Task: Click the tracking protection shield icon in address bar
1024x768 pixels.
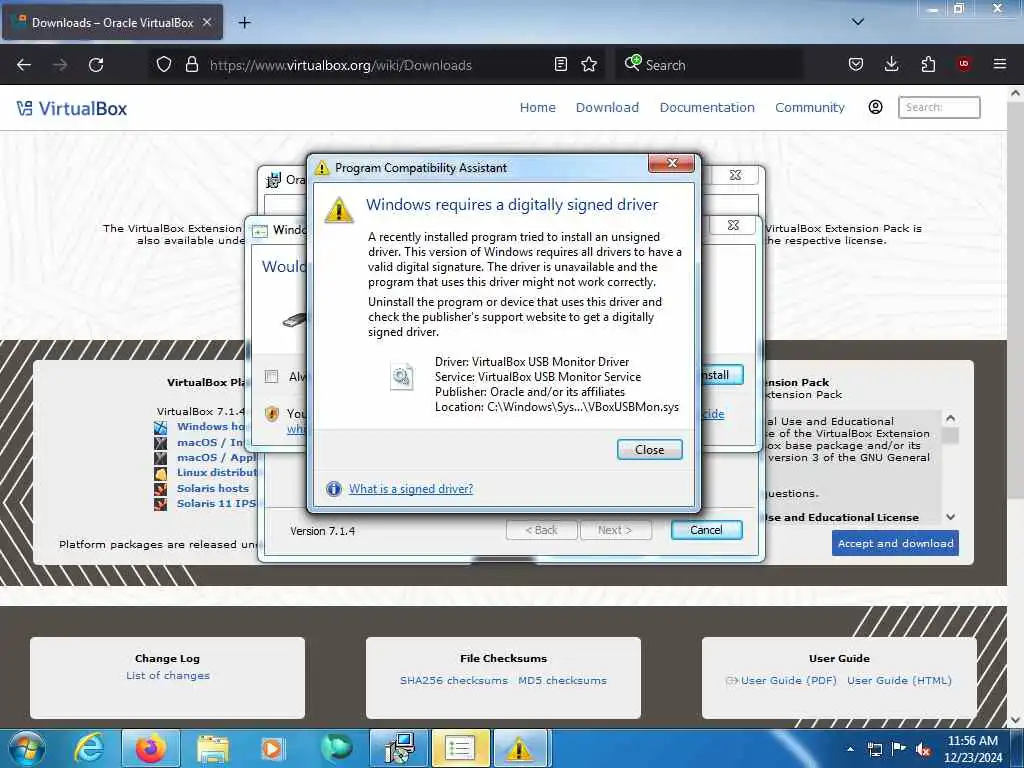Action: pyautogui.click(x=163, y=65)
